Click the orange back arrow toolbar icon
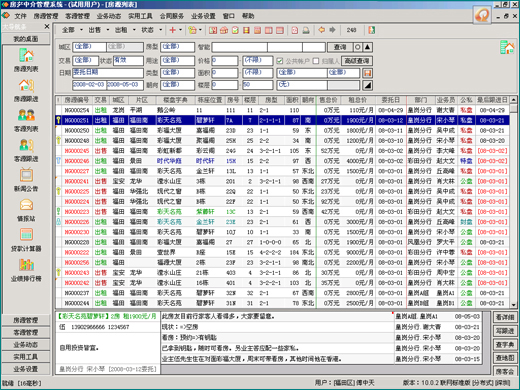The width and height of the screenshot is (520, 390). [x=321, y=30]
